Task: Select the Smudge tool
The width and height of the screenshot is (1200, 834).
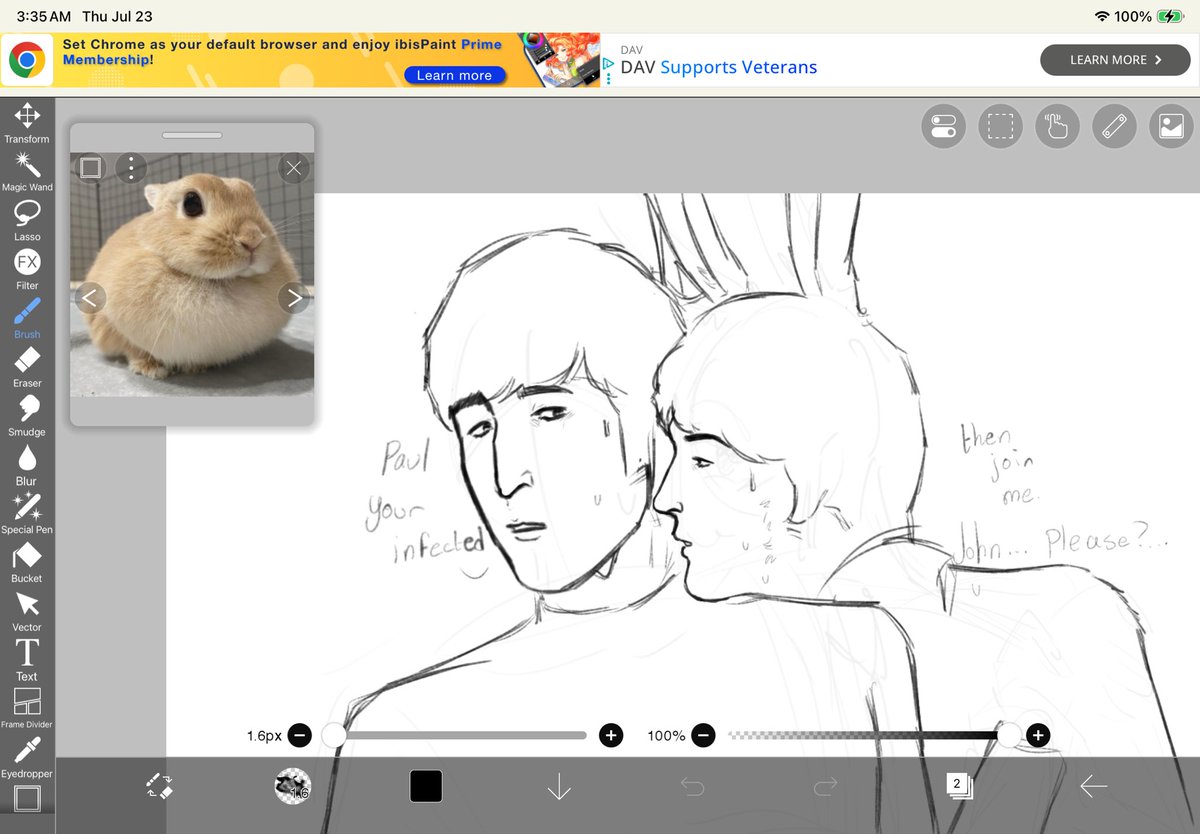Action: 27,415
